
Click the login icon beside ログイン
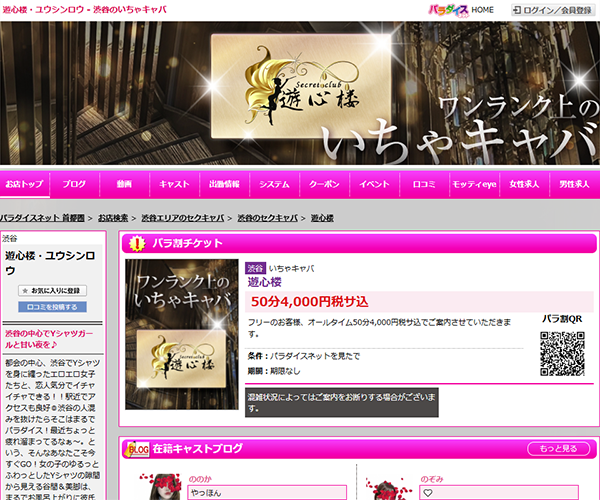pos(517,10)
